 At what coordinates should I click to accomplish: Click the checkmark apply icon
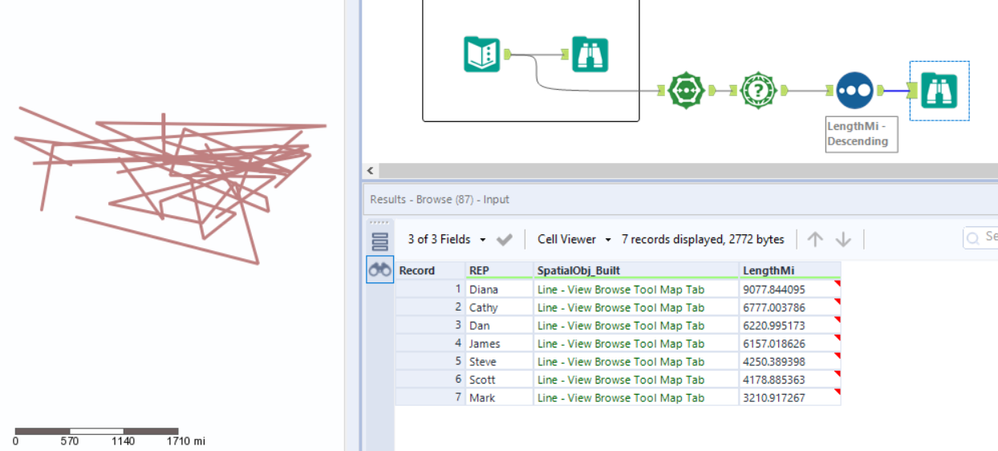pos(505,240)
